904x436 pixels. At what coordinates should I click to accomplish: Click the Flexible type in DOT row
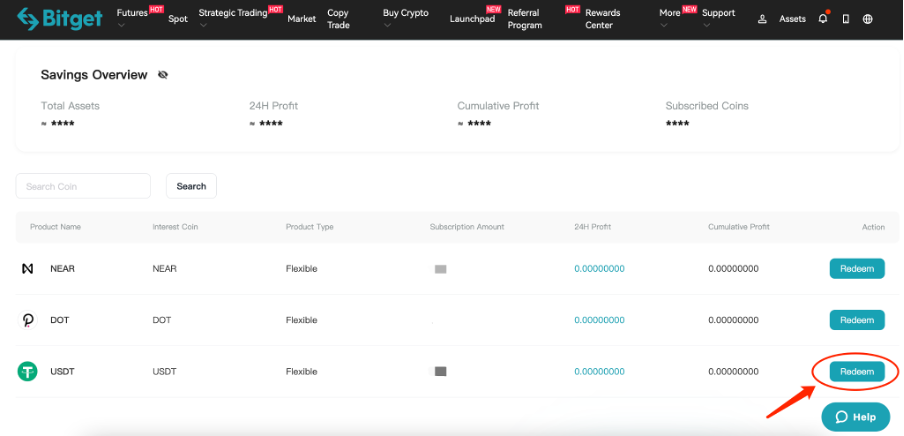coord(302,320)
